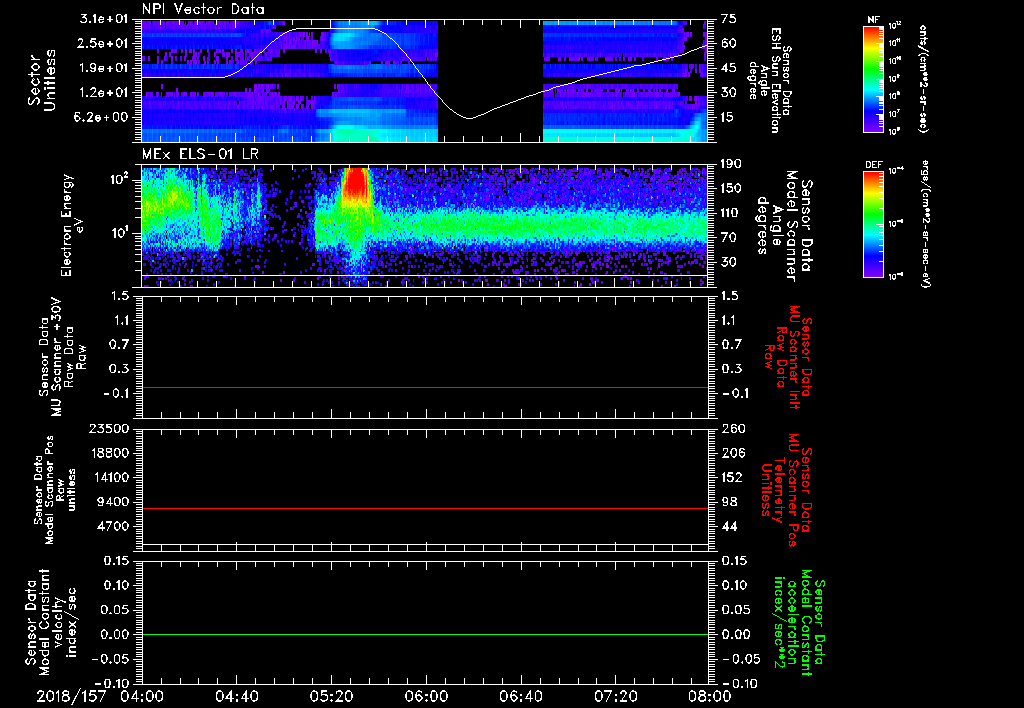The height and width of the screenshot is (708, 1024).
Task: Click the Model Scanner Pos Raw axis label
Action: (56, 490)
